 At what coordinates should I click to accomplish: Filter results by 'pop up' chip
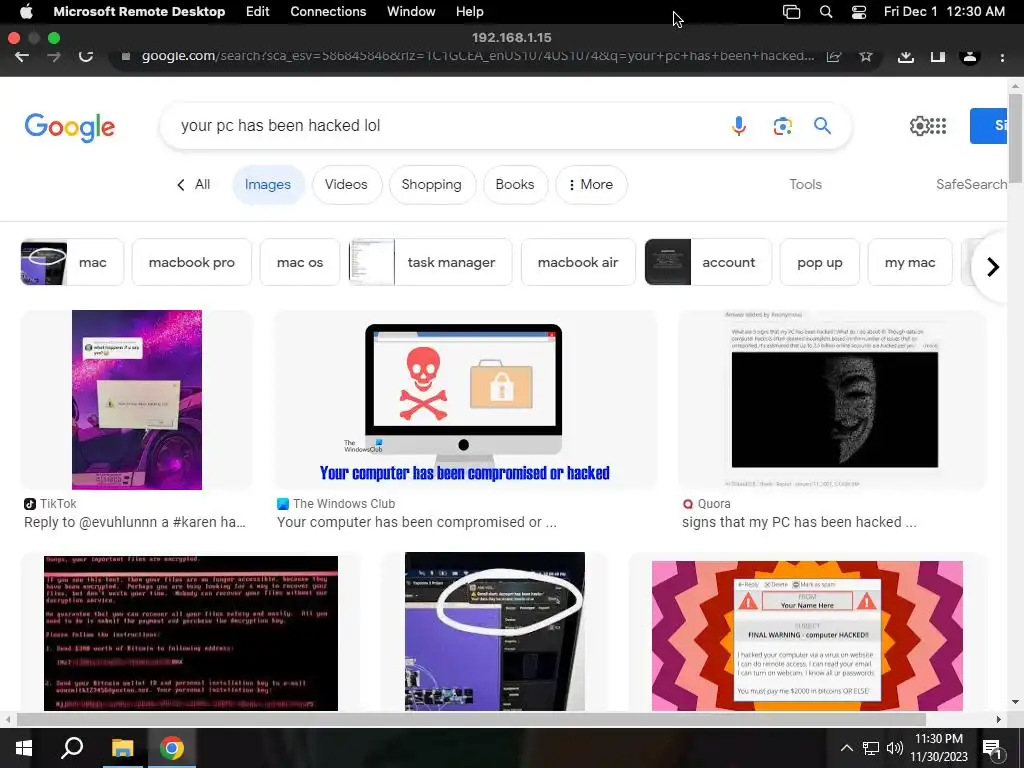click(820, 263)
